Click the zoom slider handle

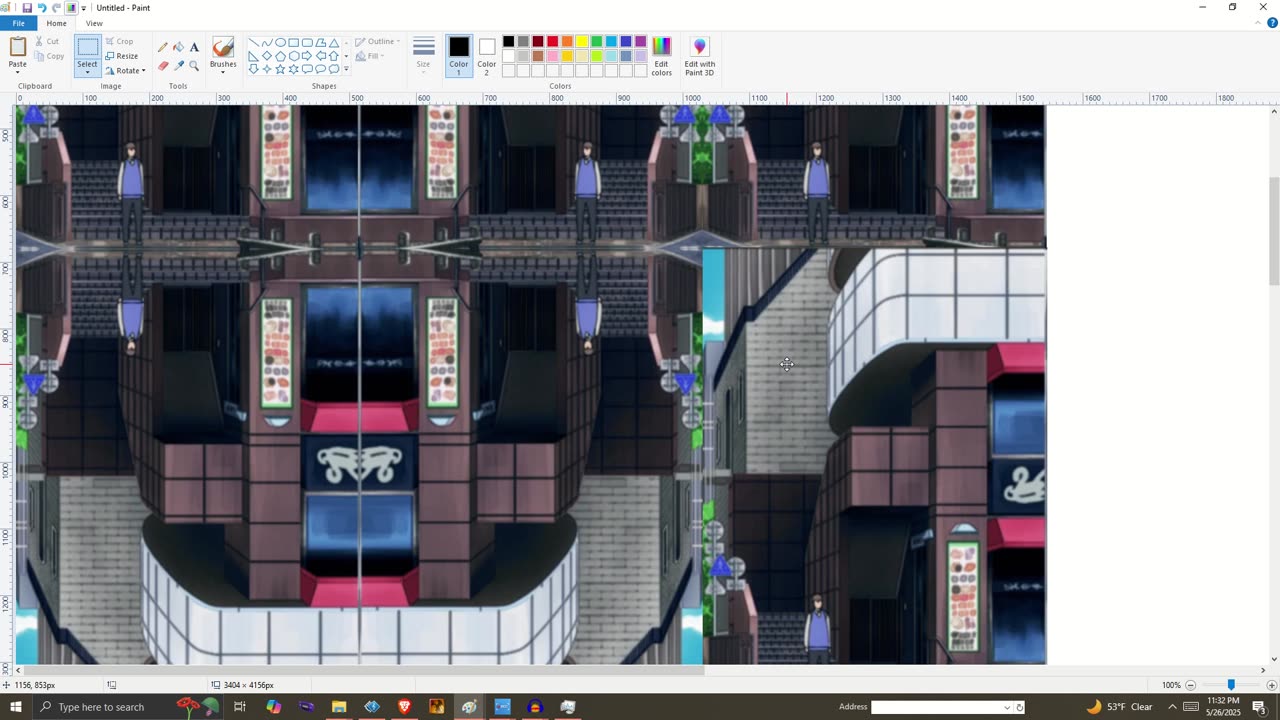1231,685
